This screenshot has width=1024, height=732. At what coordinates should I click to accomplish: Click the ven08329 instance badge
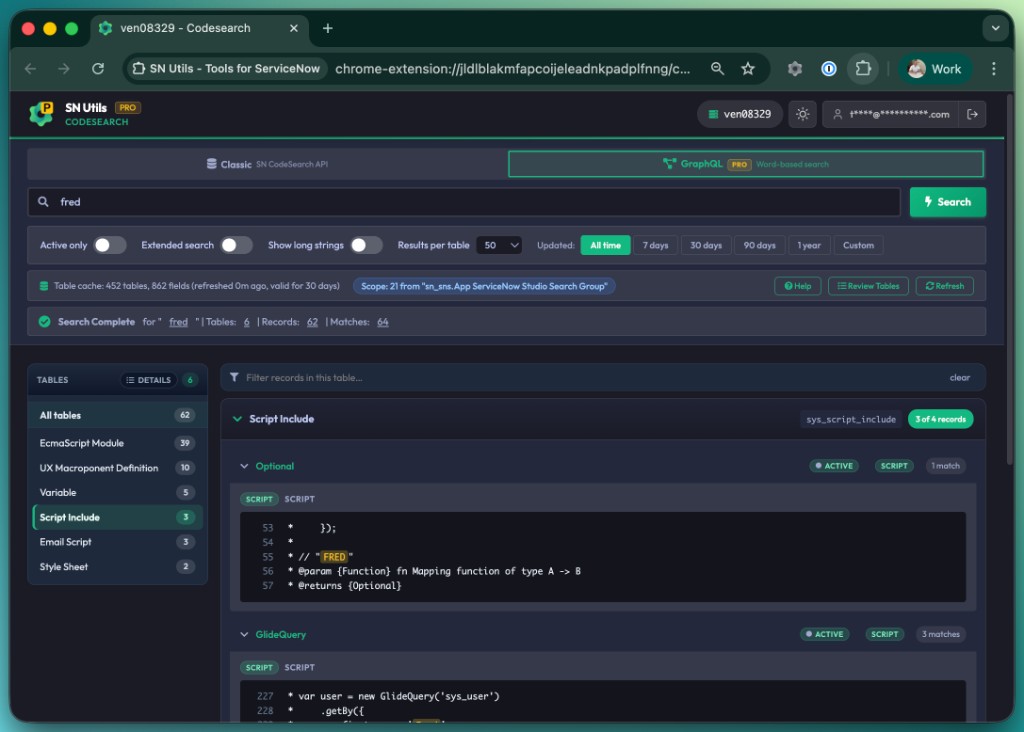coord(739,114)
